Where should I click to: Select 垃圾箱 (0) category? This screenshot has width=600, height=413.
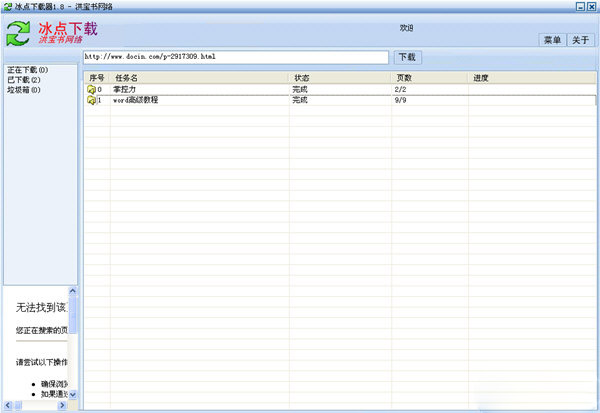pos(24,90)
